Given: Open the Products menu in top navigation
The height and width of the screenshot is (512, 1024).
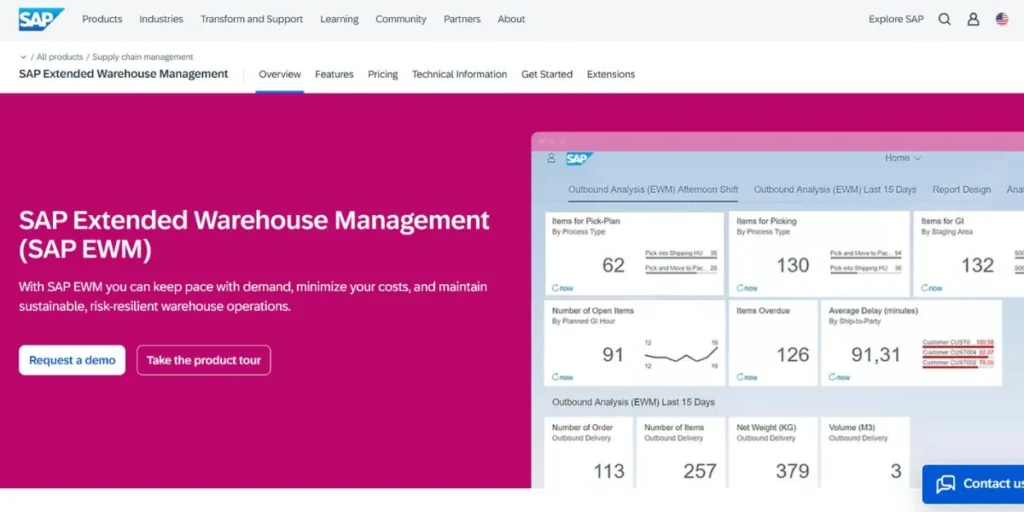Looking at the screenshot, I should tap(102, 19).
